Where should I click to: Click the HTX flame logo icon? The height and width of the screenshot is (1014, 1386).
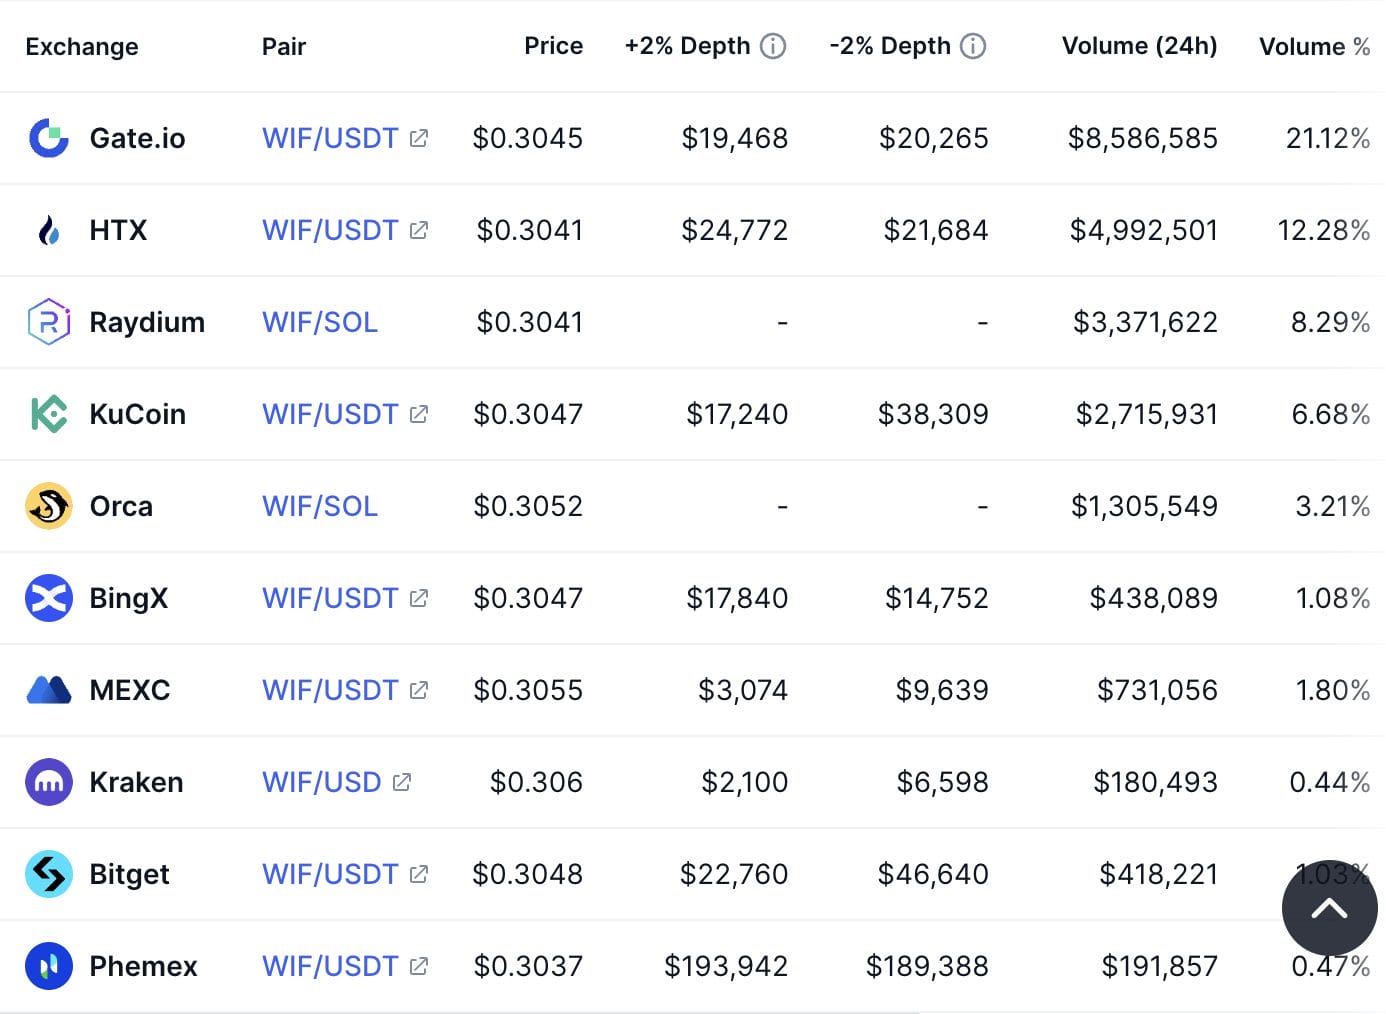[48, 230]
